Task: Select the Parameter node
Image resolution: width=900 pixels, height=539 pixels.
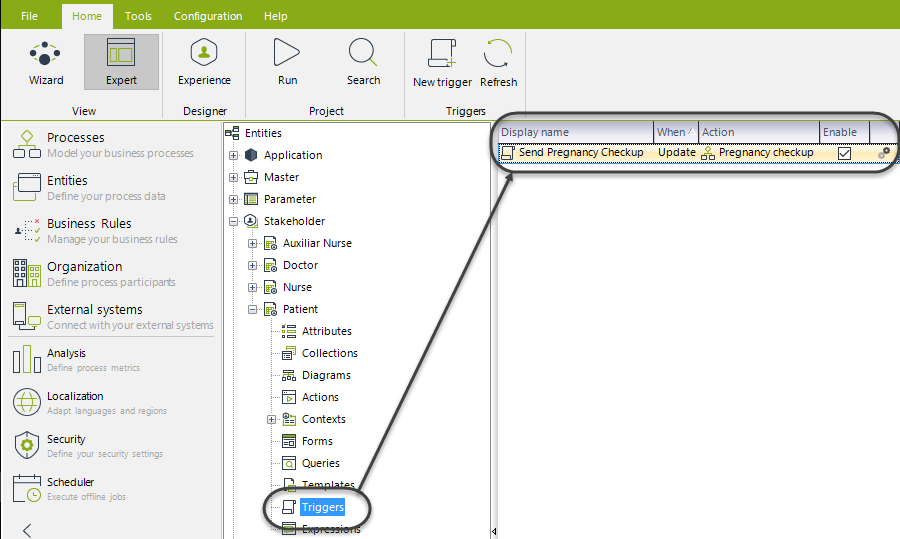Action: click(x=290, y=199)
